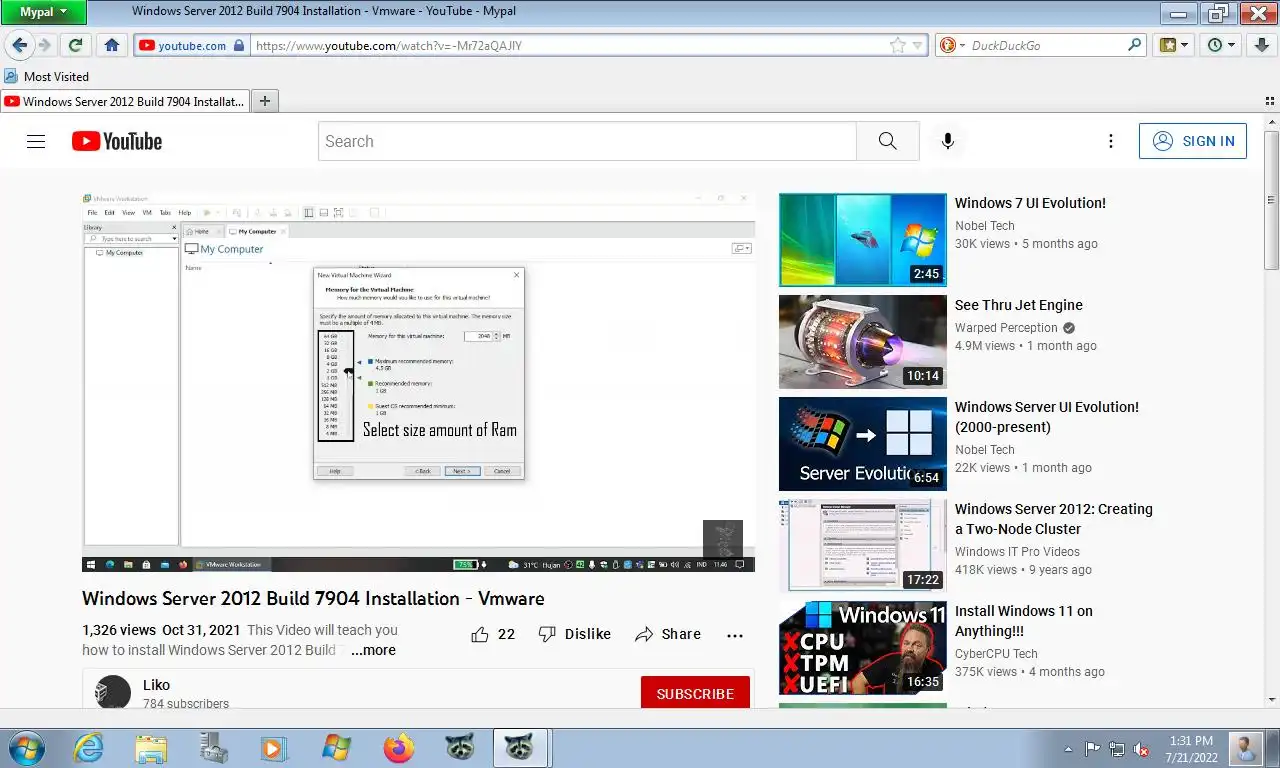The height and width of the screenshot is (768, 1280).
Task: Click the main video player
Action: point(418,382)
